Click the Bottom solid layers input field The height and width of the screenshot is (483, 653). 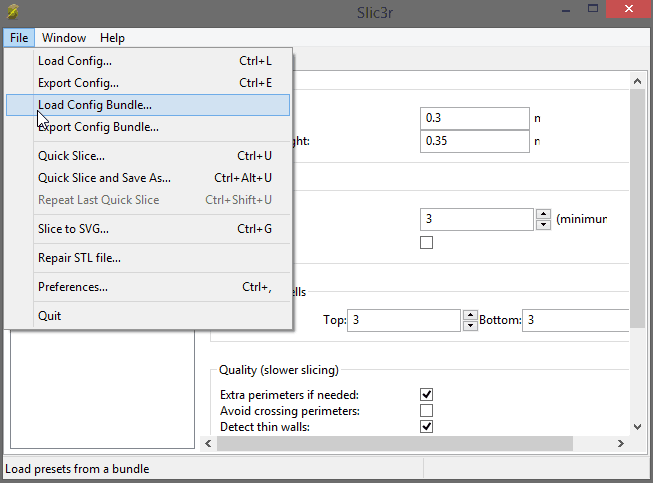tap(575, 320)
